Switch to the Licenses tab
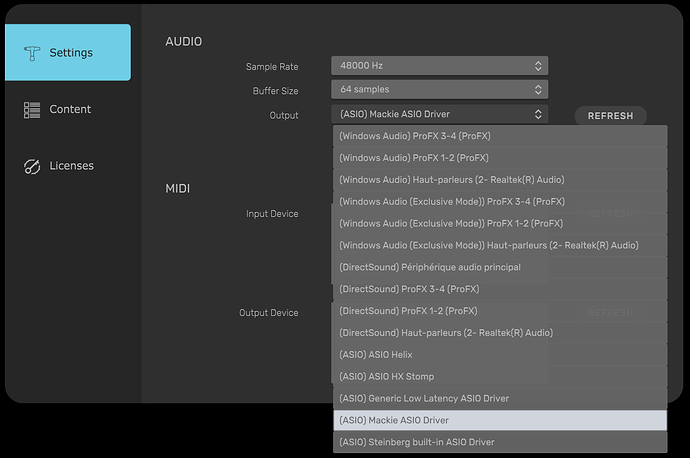 72,166
